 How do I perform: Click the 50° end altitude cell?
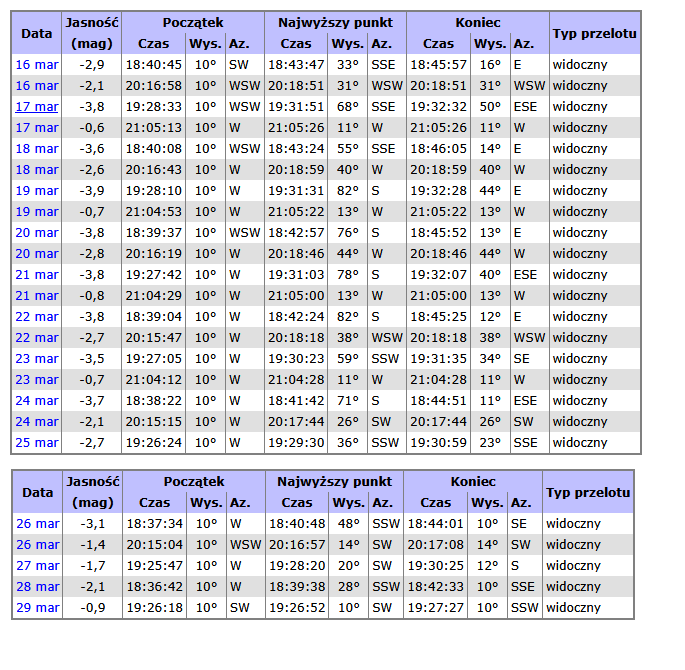(490, 107)
